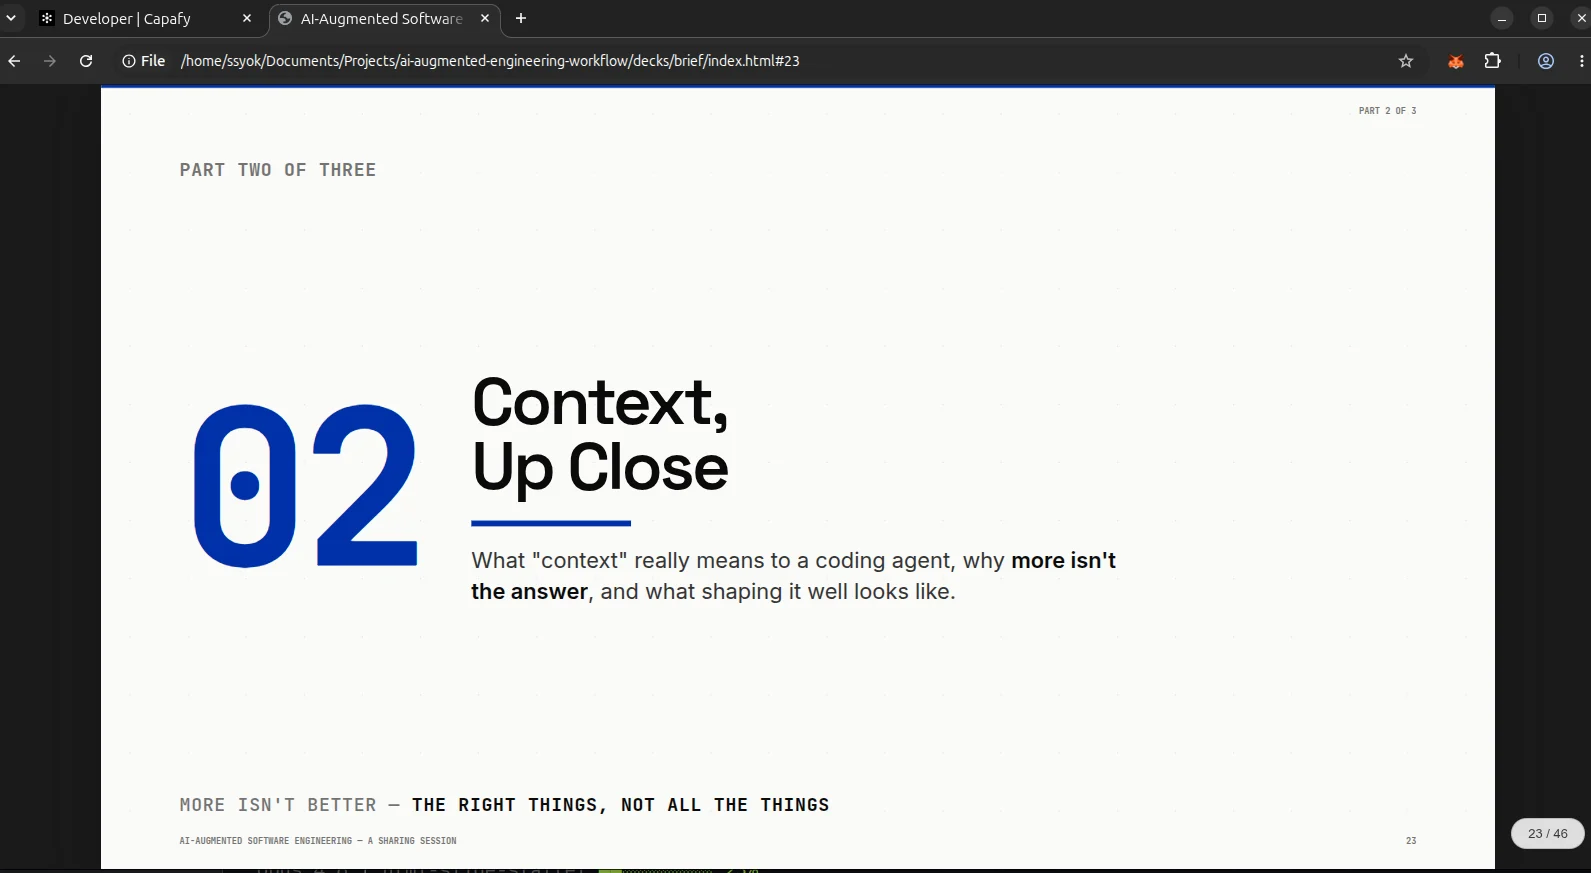Open the orange fox extension icon
This screenshot has width=1591, height=873.
coord(1456,61)
